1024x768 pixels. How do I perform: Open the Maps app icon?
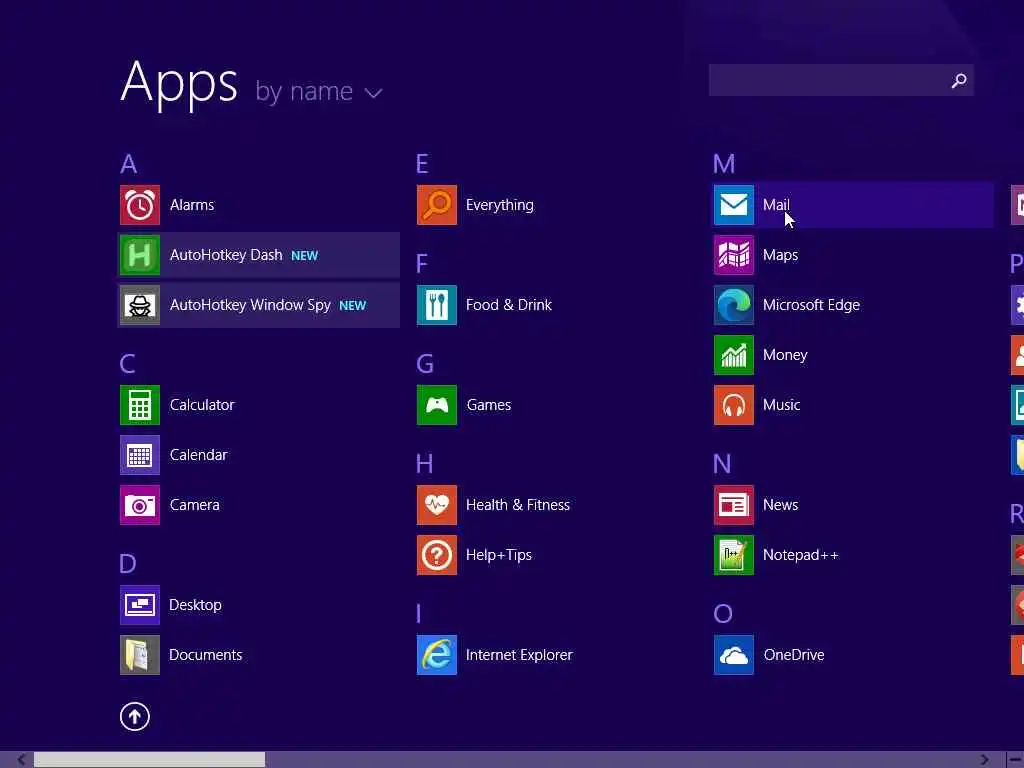tap(734, 255)
